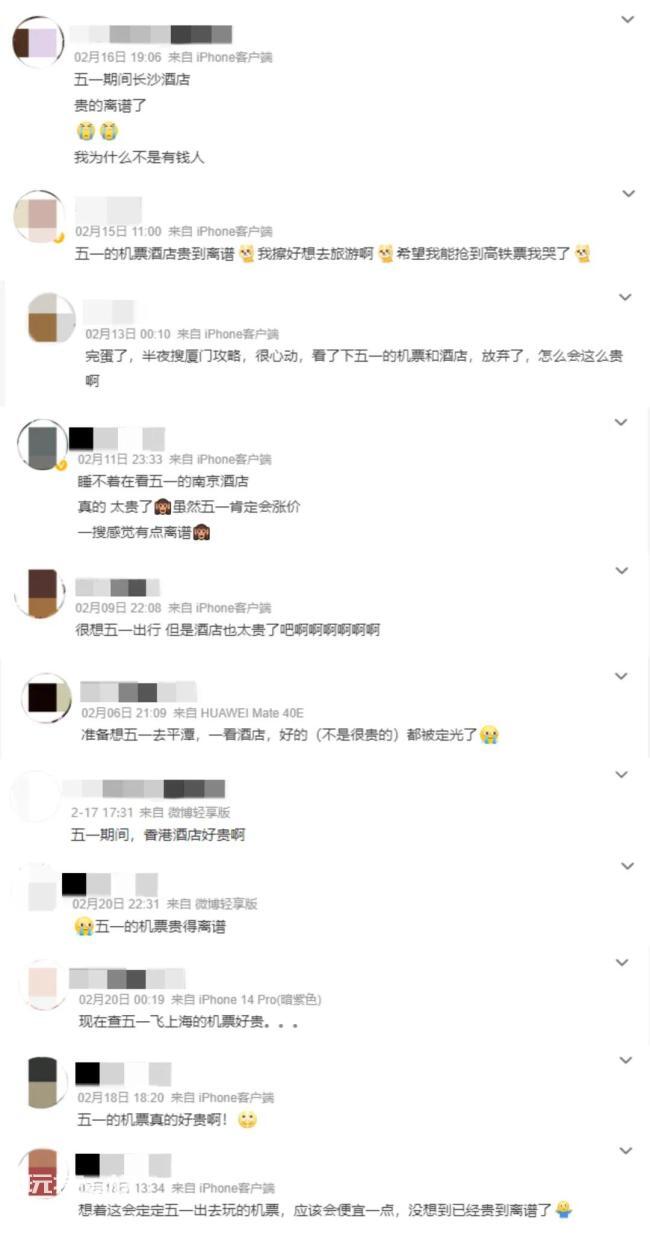Click the crying emoji after 都被定光了
The image size is (650, 1234).
[489, 735]
